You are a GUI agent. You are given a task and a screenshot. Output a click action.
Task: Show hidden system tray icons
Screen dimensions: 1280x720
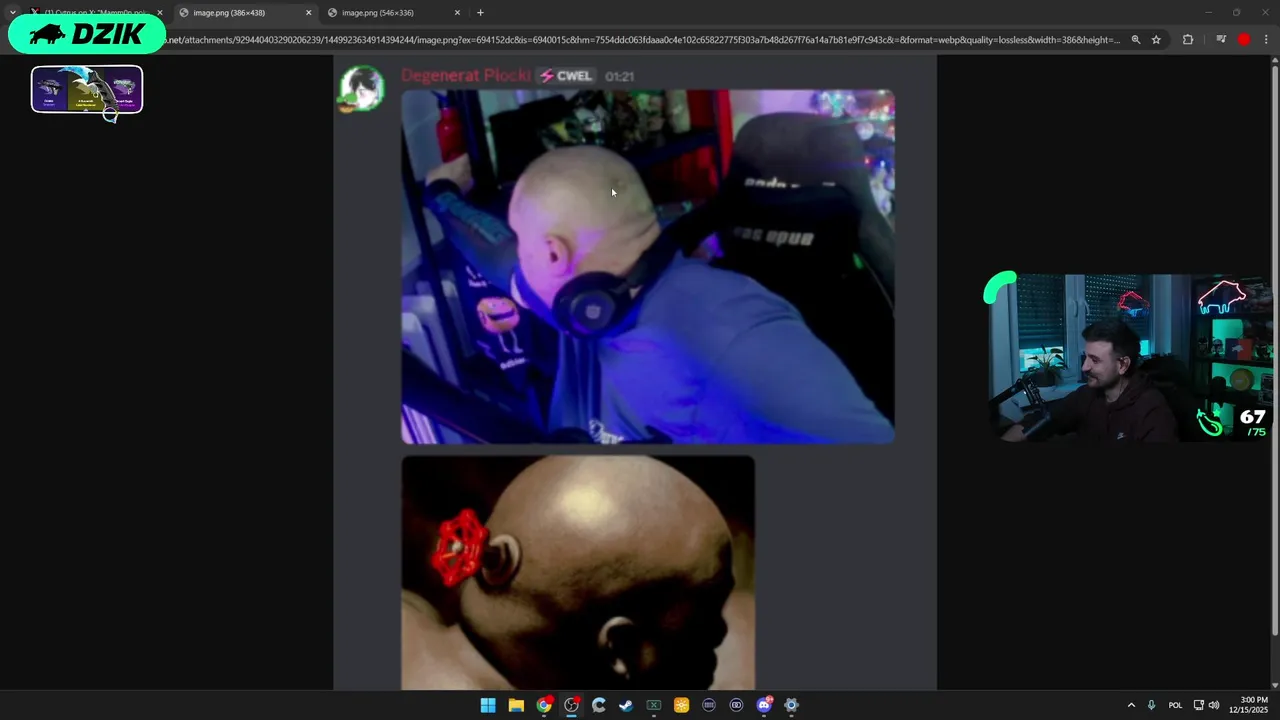(x=1131, y=705)
